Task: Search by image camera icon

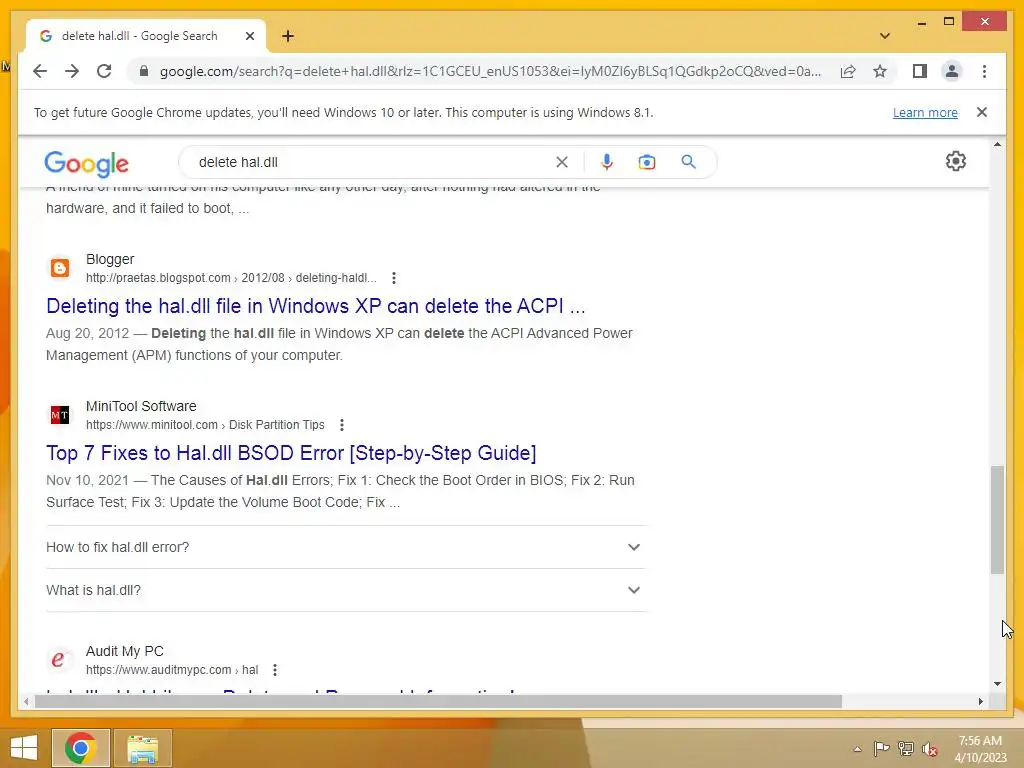Action: click(647, 162)
